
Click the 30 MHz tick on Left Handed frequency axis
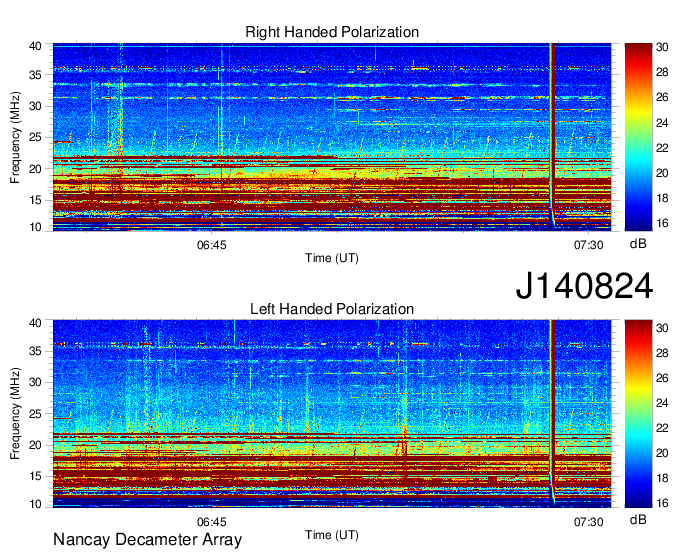tap(35, 382)
